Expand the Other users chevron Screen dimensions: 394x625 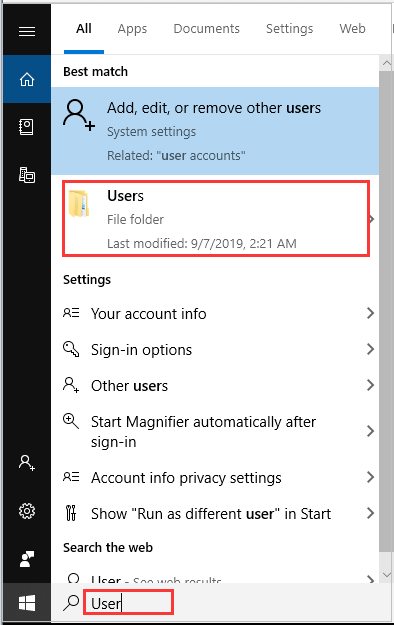pos(370,385)
